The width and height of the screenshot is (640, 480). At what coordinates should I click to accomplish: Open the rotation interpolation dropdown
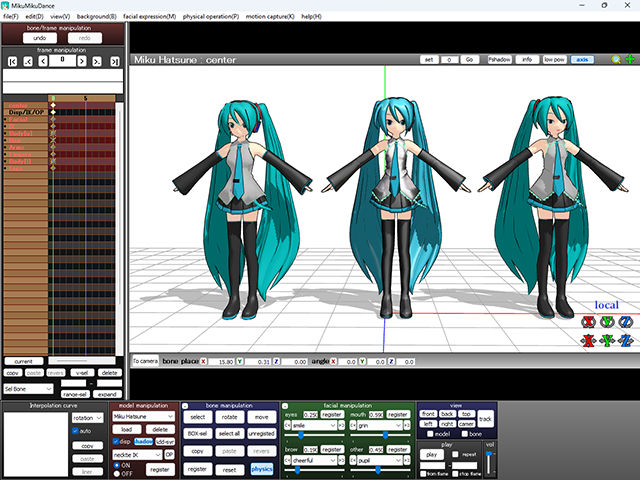tap(88, 417)
